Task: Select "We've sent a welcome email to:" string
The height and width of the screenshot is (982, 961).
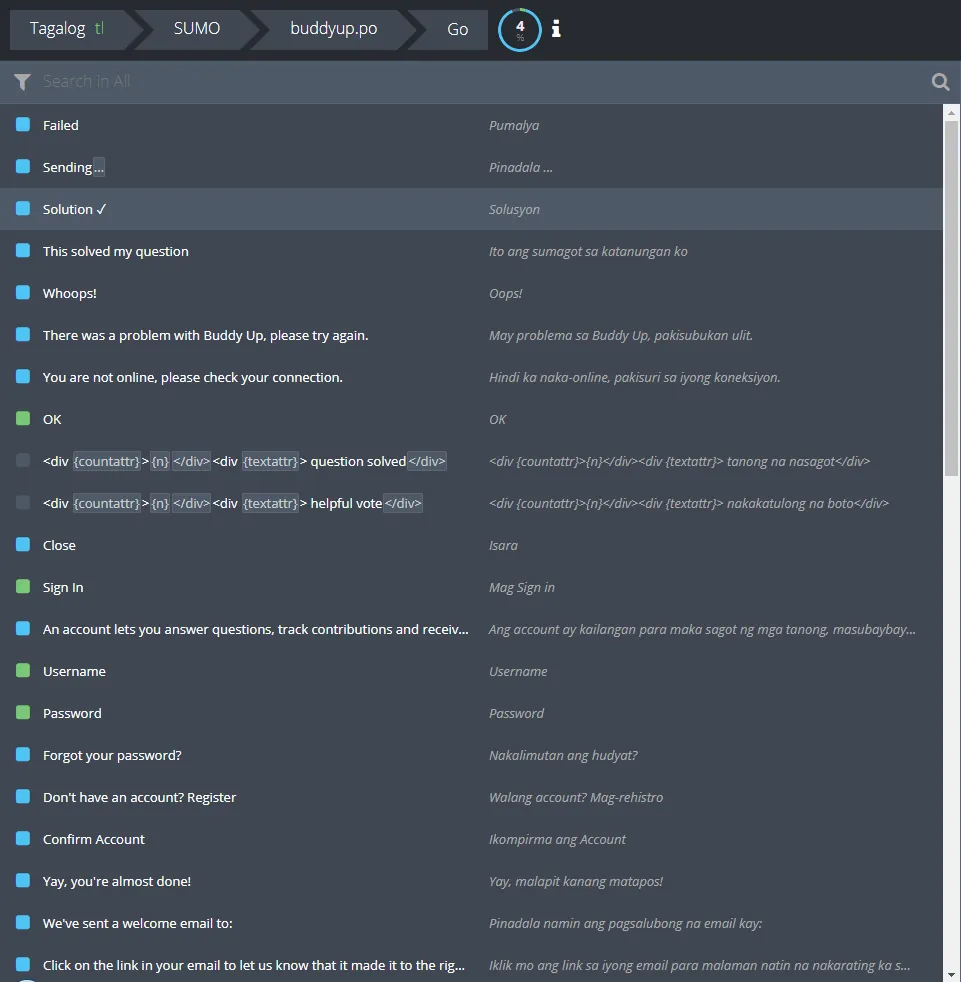Action: [x=137, y=923]
